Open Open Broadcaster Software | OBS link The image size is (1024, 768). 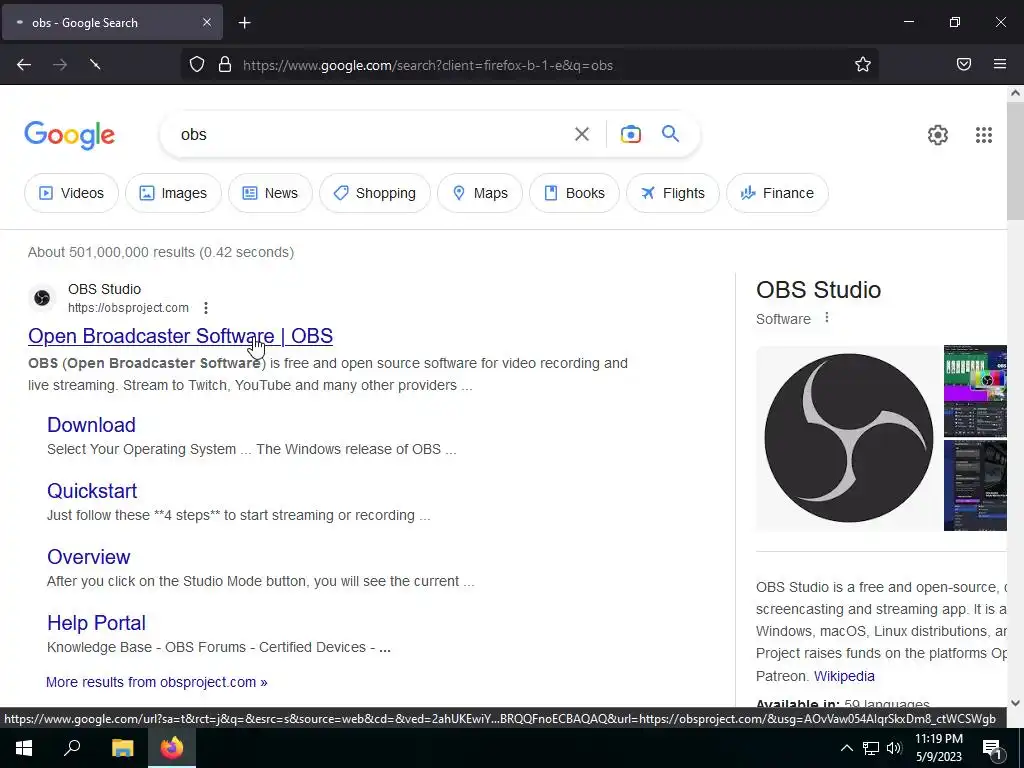click(x=180, y=336)
